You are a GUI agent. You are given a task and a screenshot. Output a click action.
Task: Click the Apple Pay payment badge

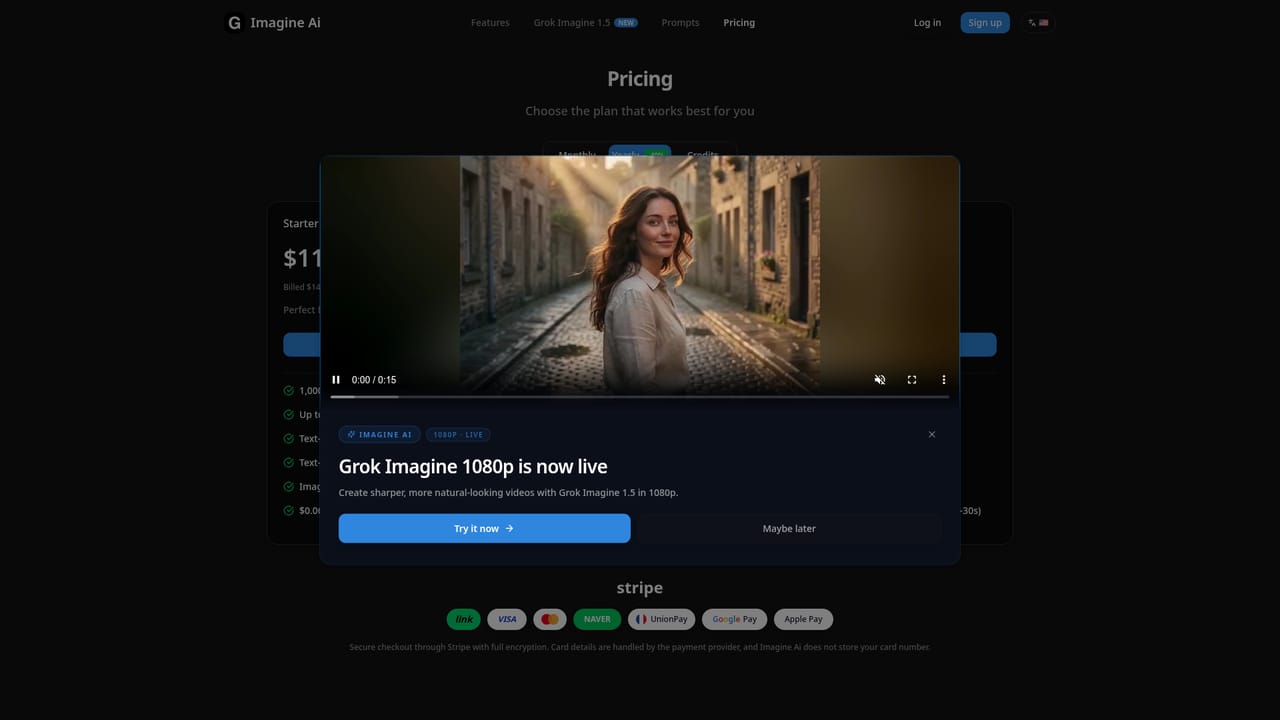(x=803, y=619)
